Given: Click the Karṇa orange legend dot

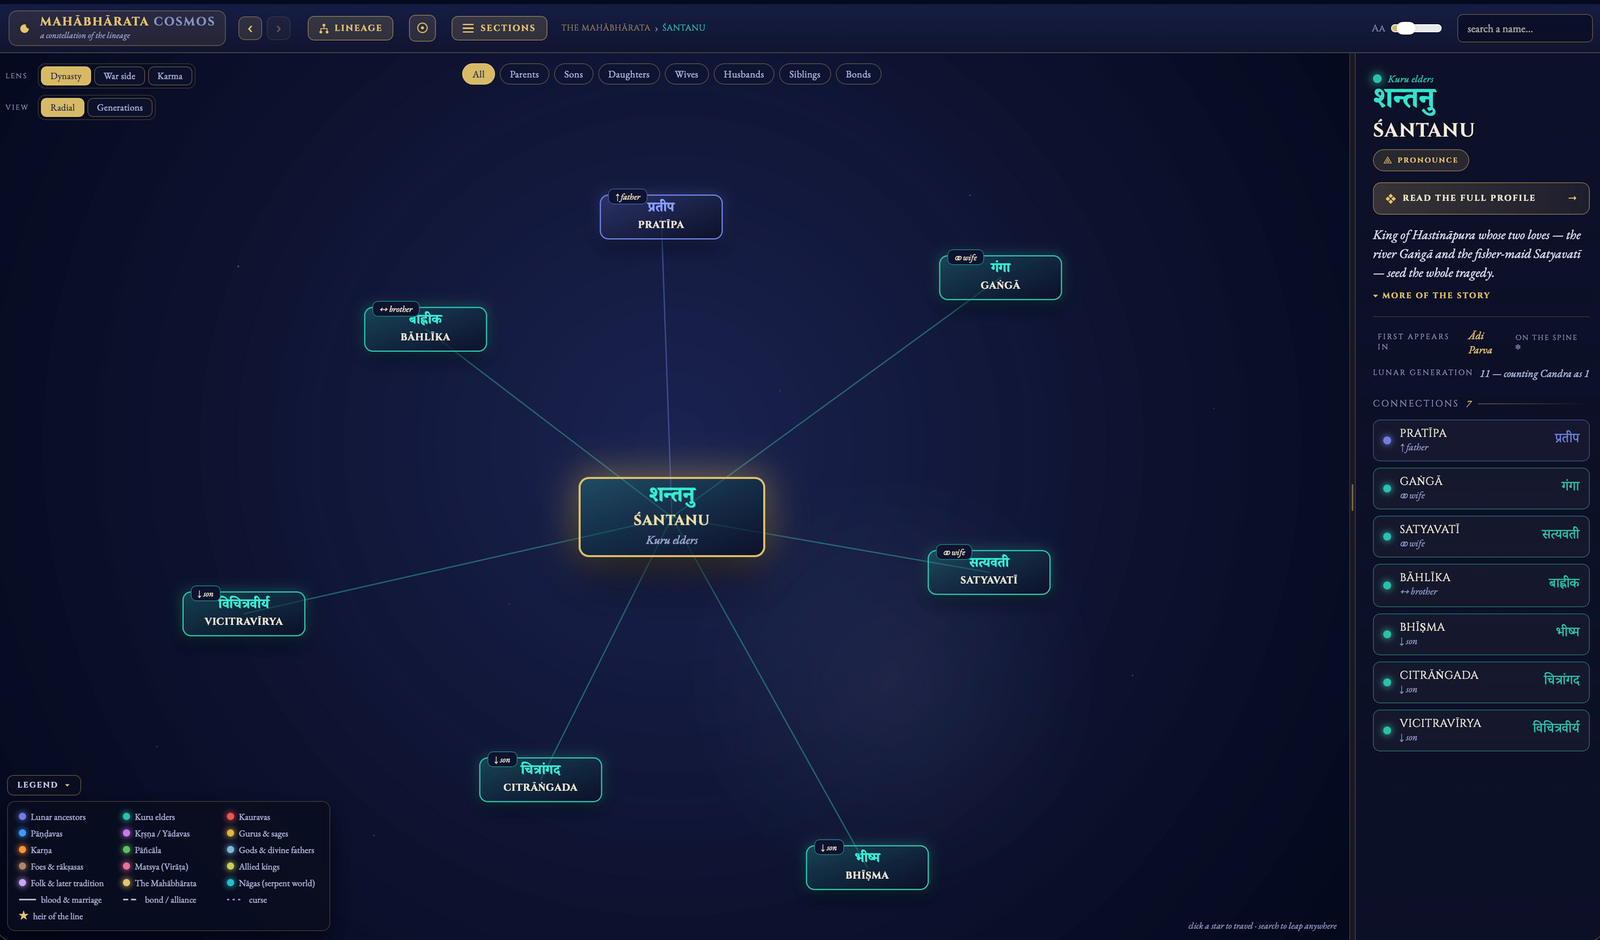Looking at the screenshot, I should [x=22, y=850].
